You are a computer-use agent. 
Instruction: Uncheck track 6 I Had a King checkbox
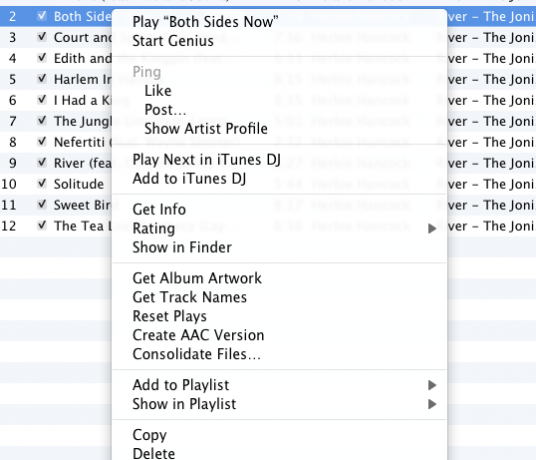[x=42, y=99]
